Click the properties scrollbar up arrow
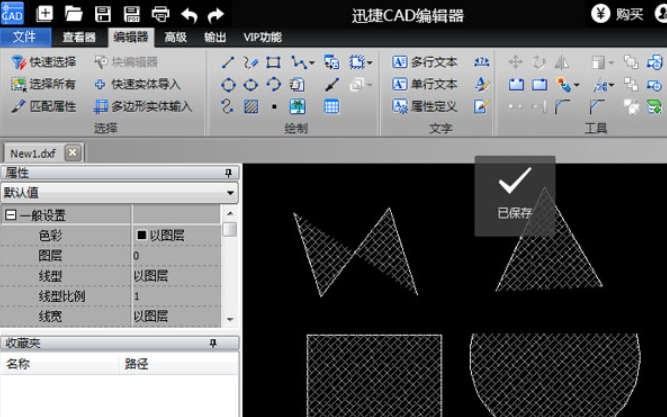The image size is (667, 417). click(230, 213)
